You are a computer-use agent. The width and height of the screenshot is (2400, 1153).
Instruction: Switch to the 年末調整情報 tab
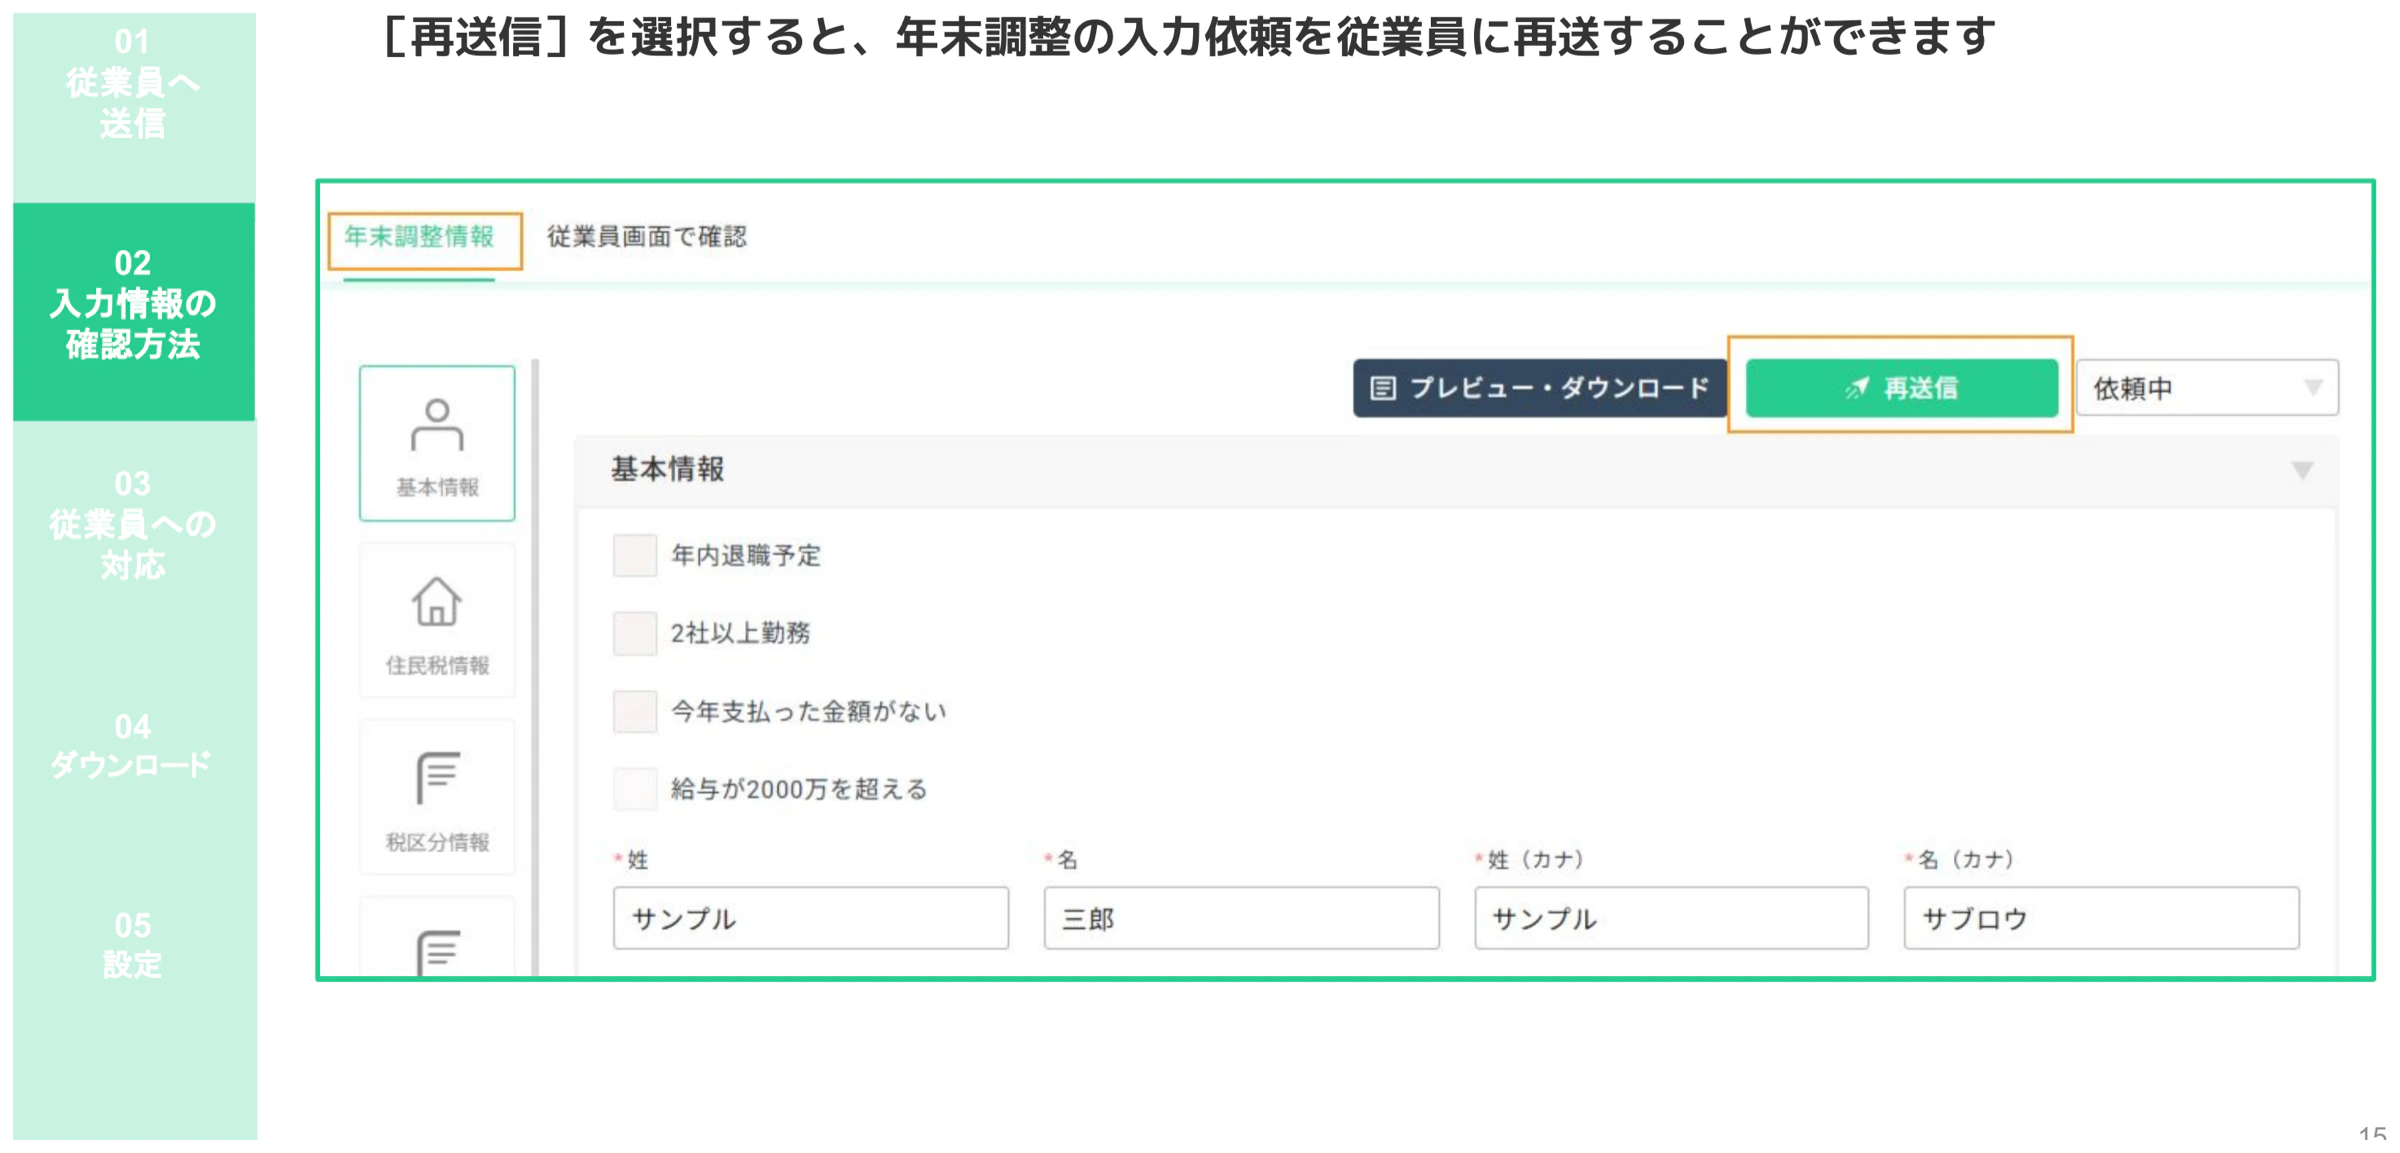point(420,238)
